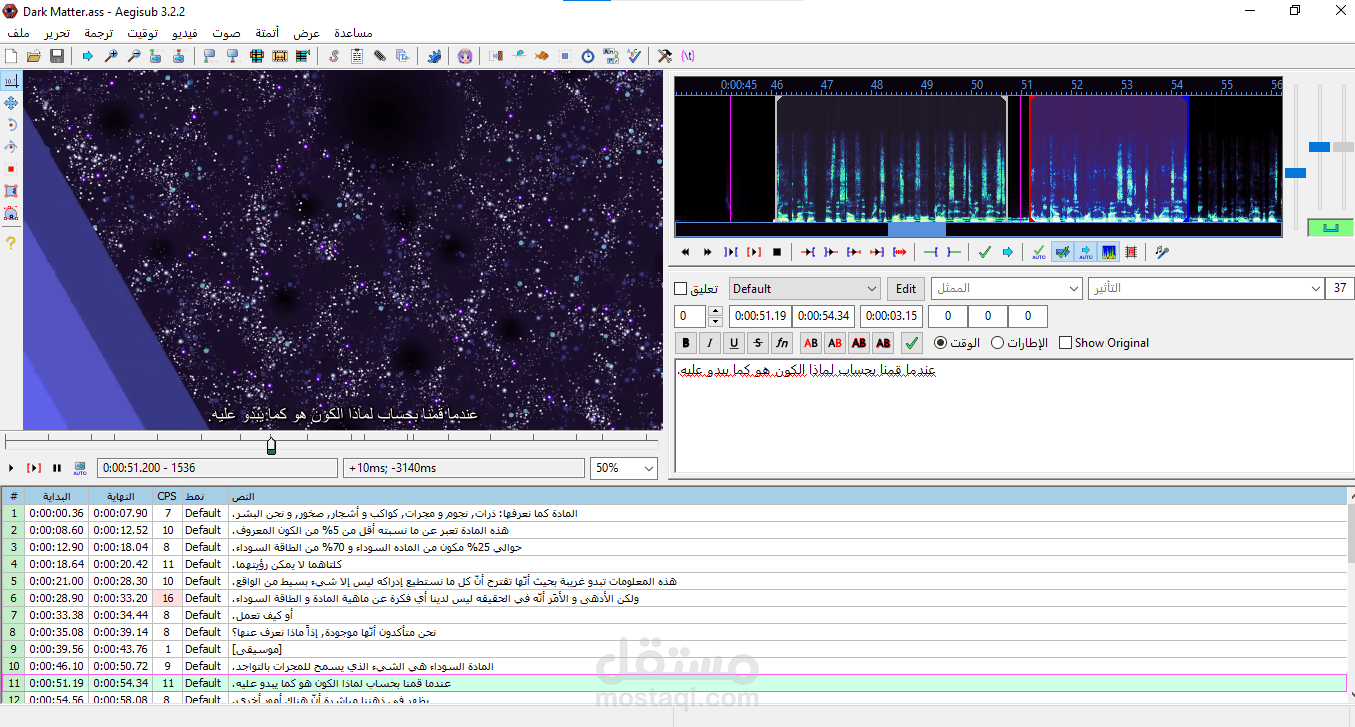Open font face chooser fn button

(782, 343)
